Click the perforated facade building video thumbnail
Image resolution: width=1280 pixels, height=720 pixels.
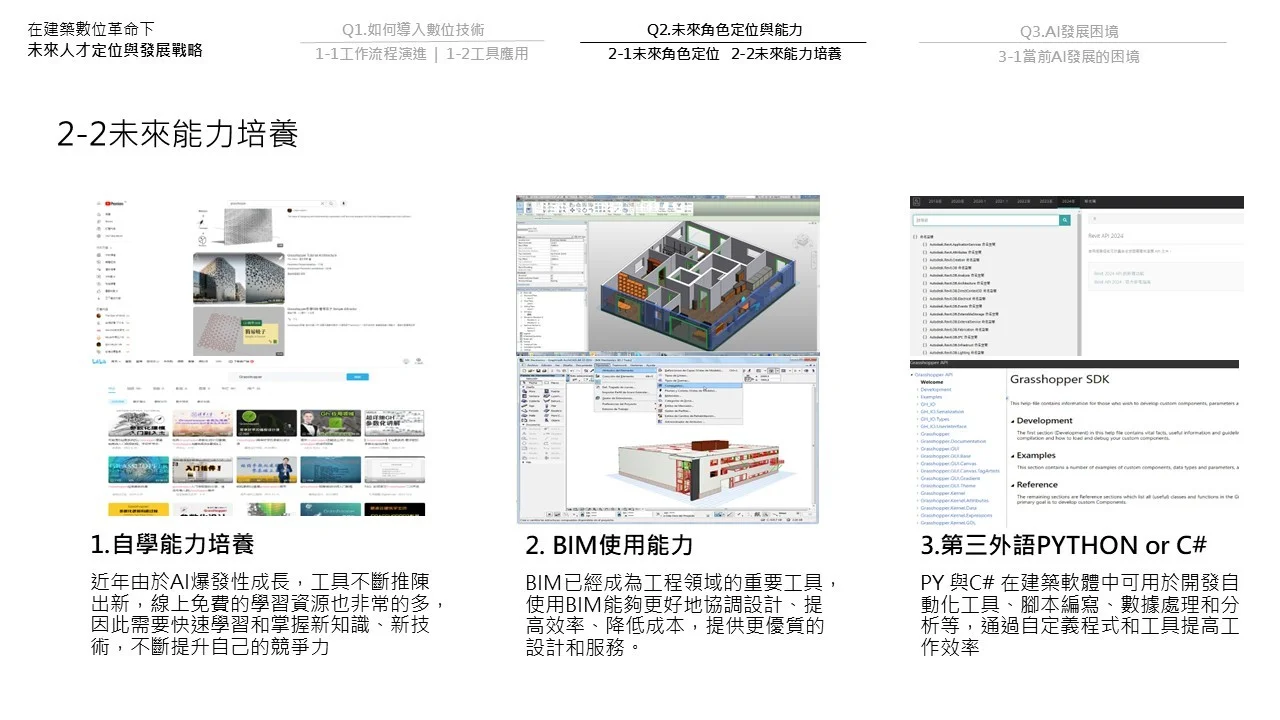236,277
